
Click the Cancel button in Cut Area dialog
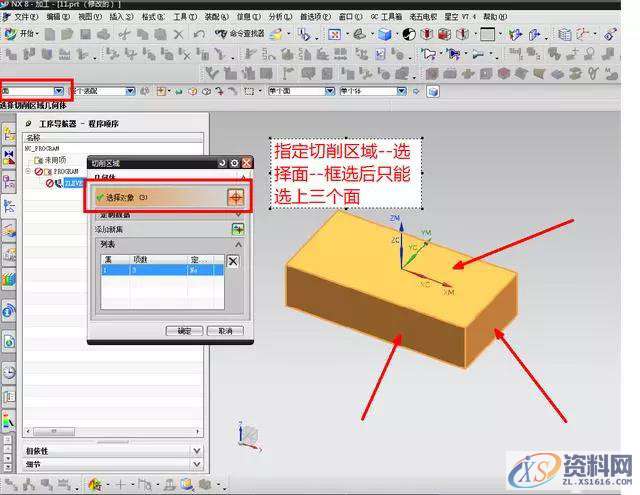coord(225,331)
